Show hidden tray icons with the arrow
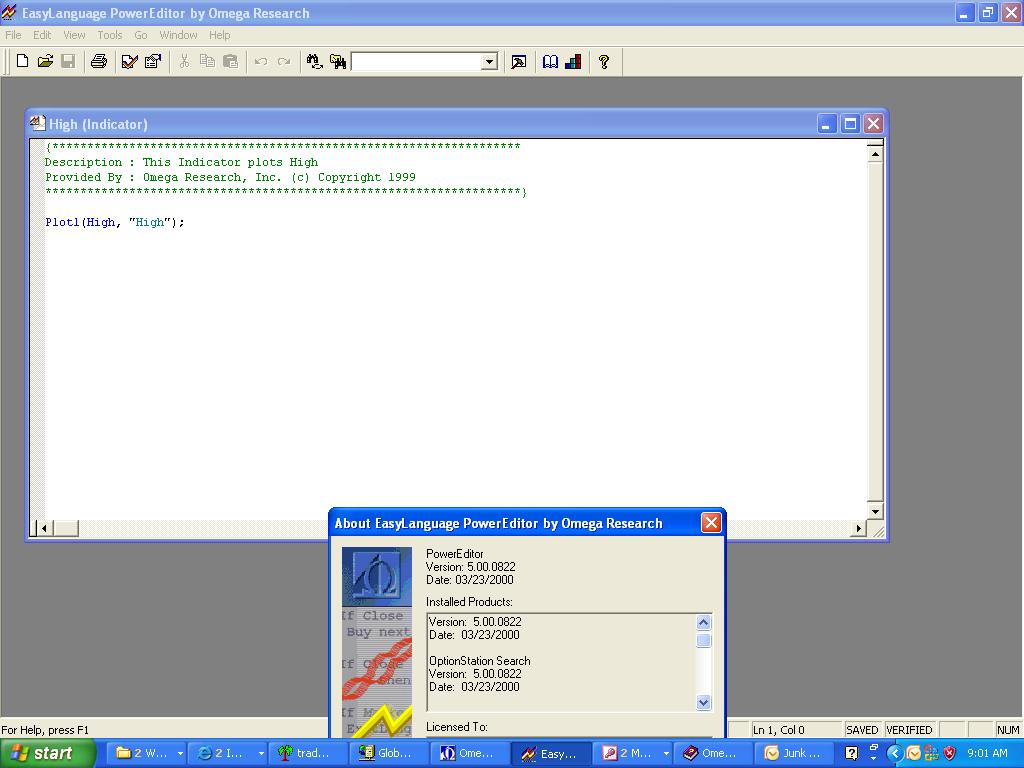This screenshot has height=768, width=1024. click(x=894, y=753)
